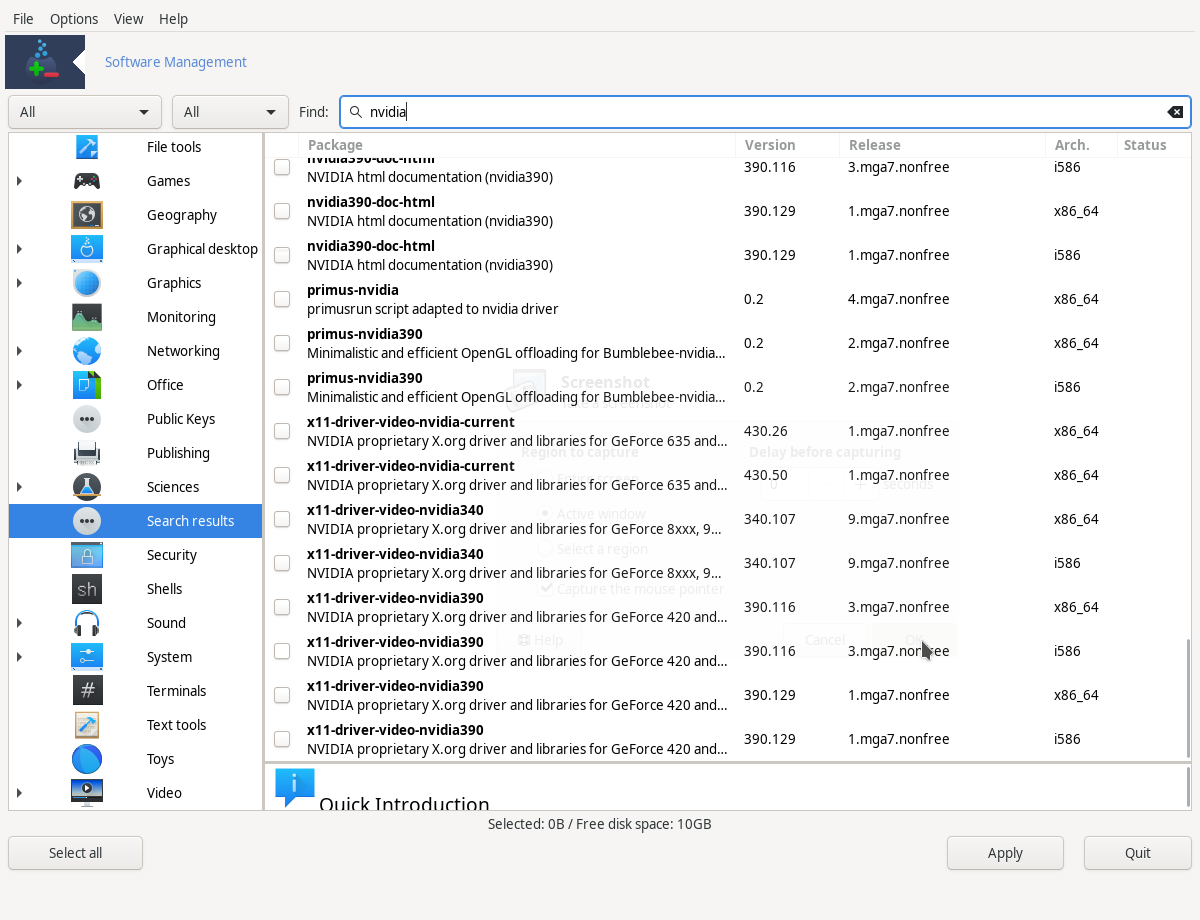Check the primus-nvidia package checkbox
Screen dimensions: 1200x920
point(282,299)
